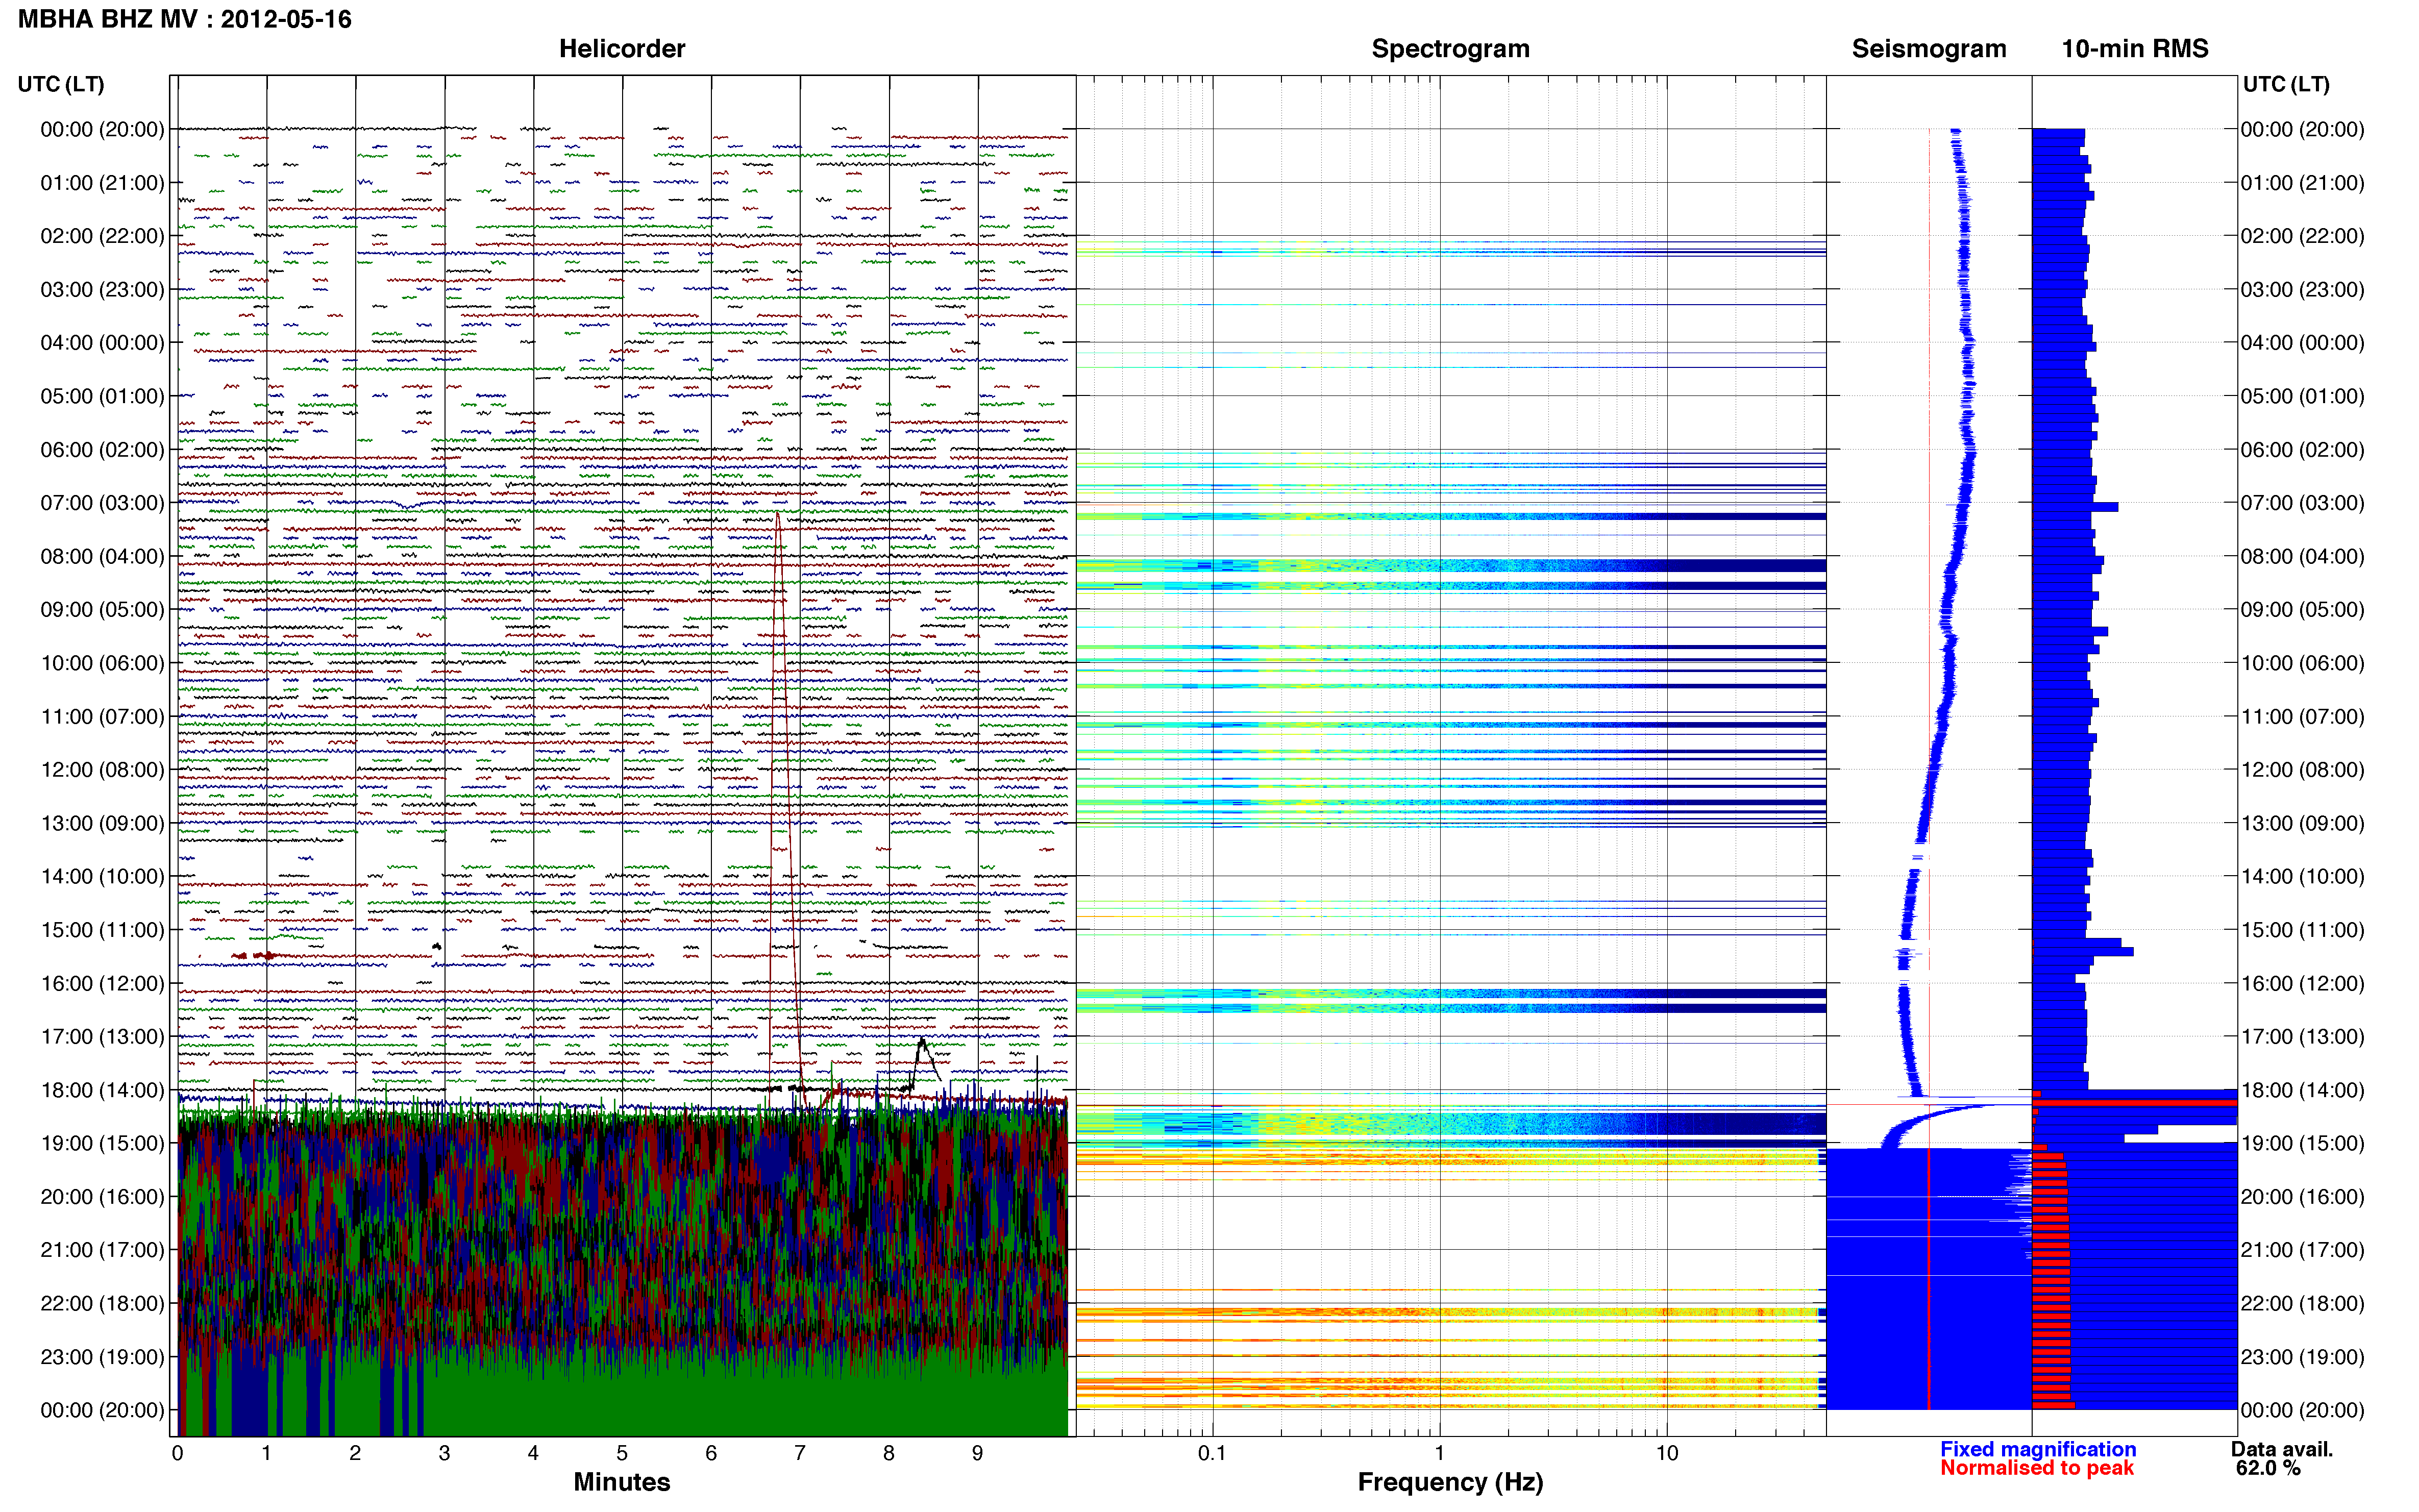Select the Spectrogram panel heading

[x=1450, y=49]
